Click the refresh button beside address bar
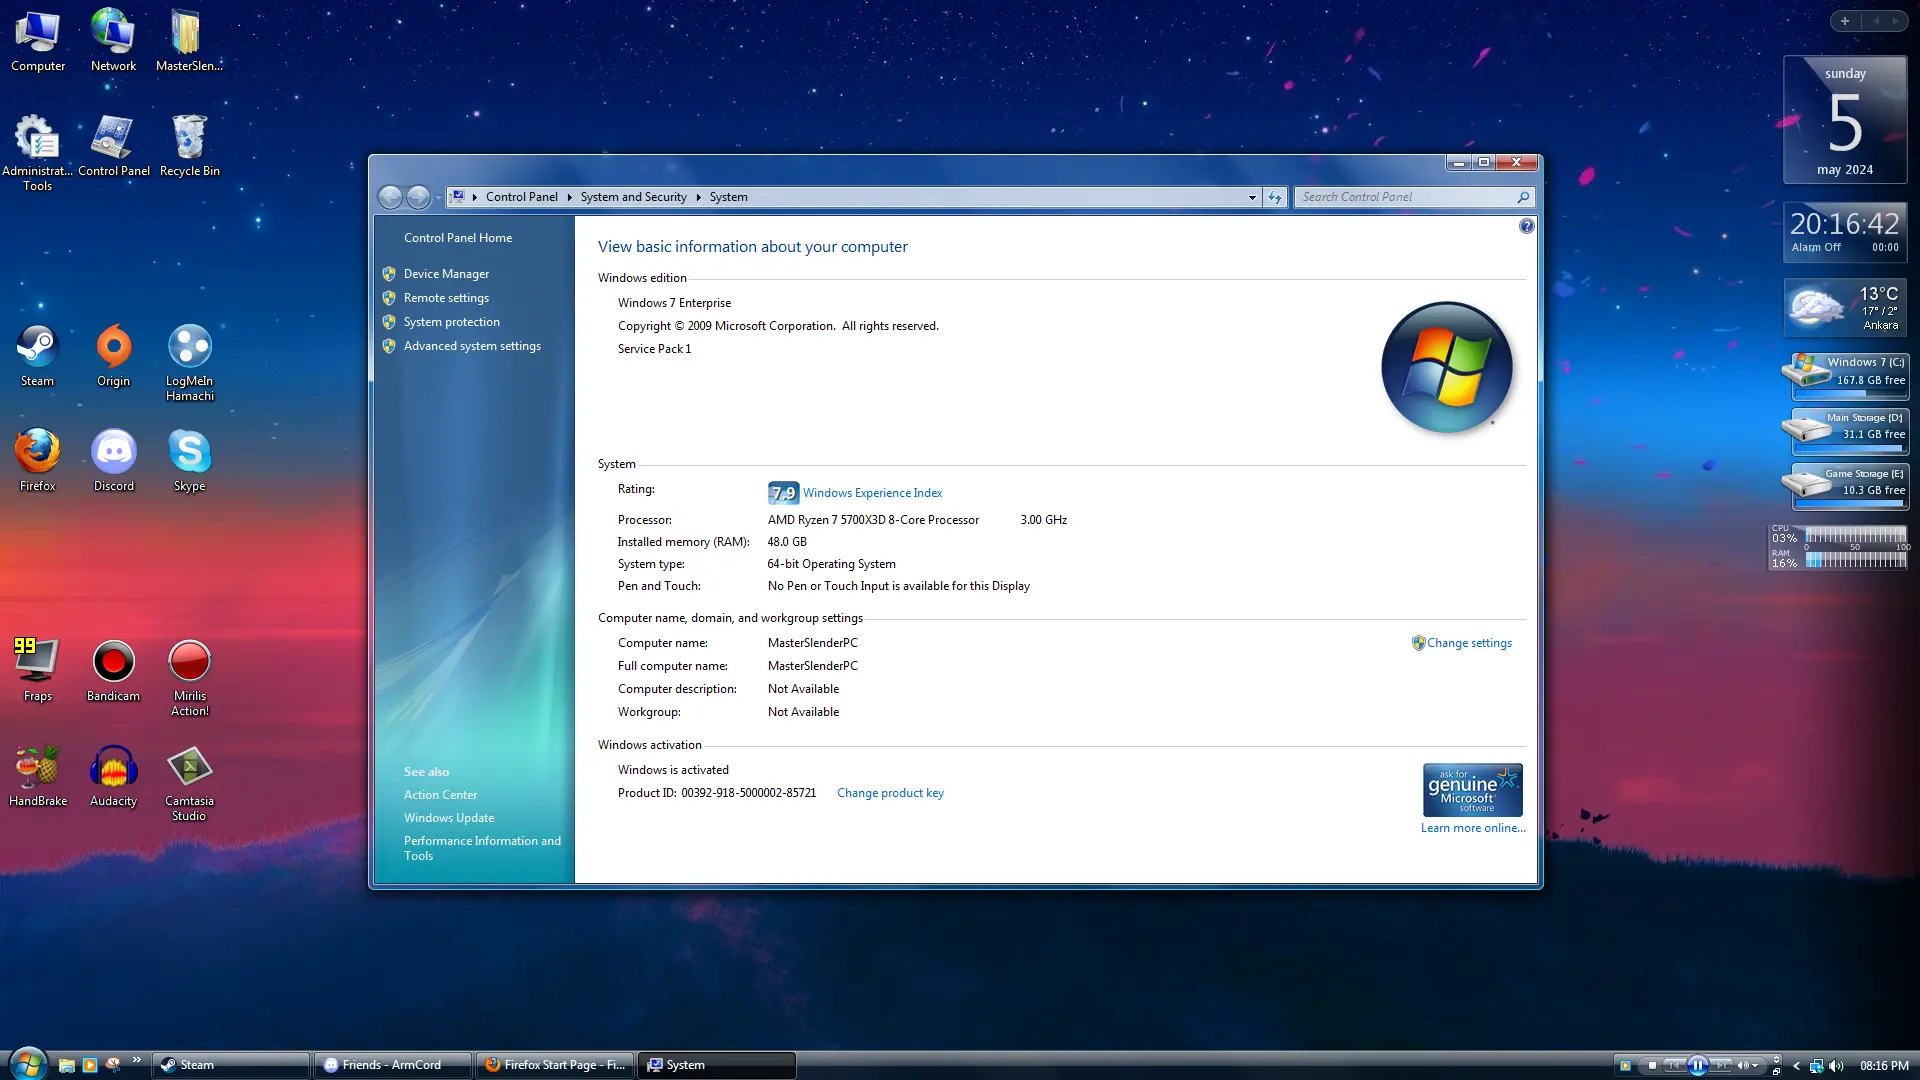 click(1275, 197)
